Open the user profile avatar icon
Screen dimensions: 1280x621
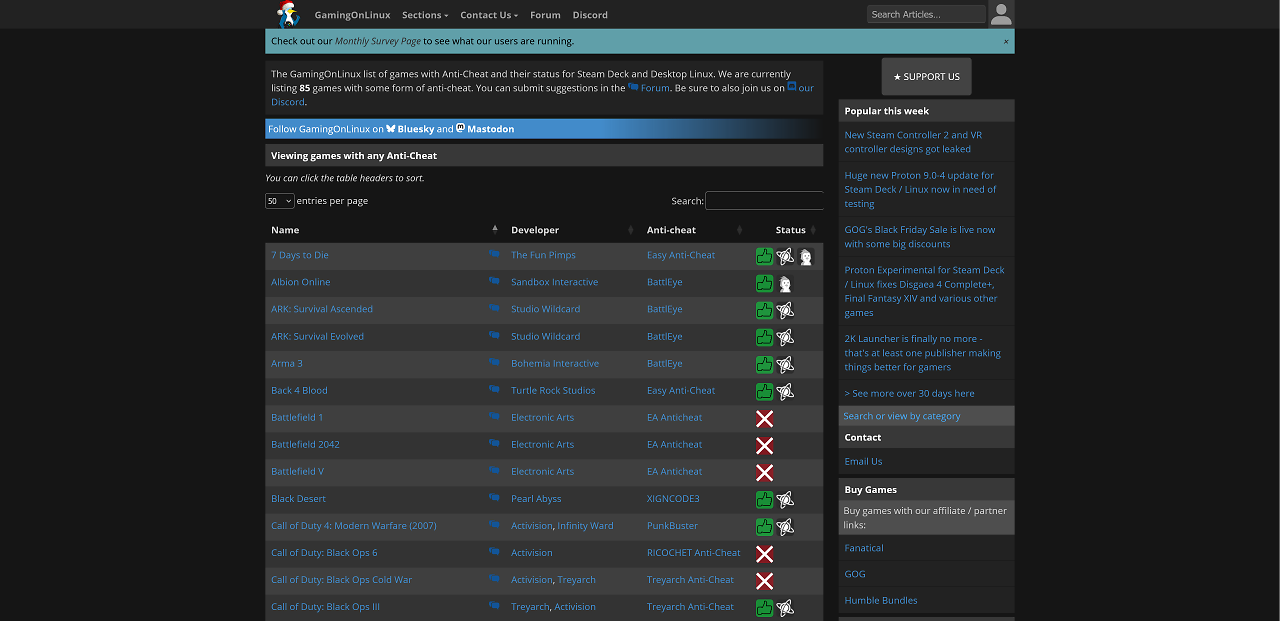[1001, 14]
